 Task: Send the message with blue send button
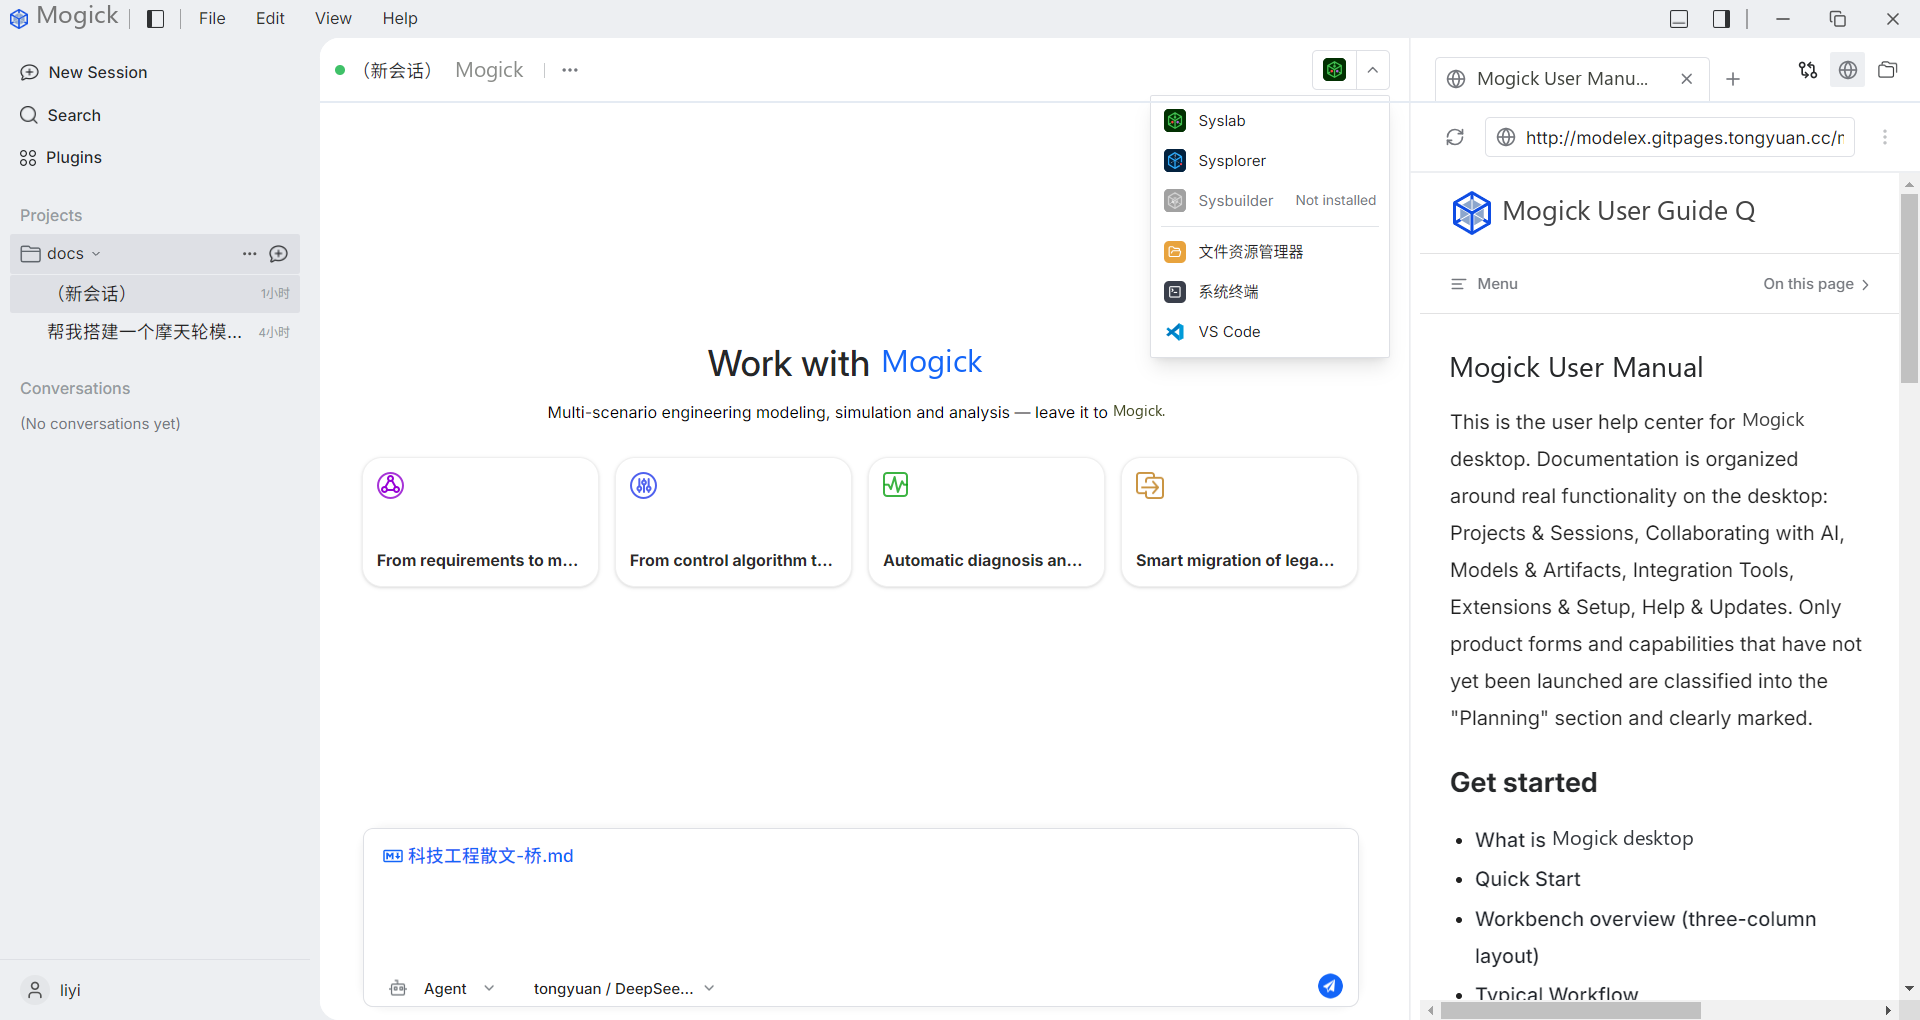pos(1330,986)
